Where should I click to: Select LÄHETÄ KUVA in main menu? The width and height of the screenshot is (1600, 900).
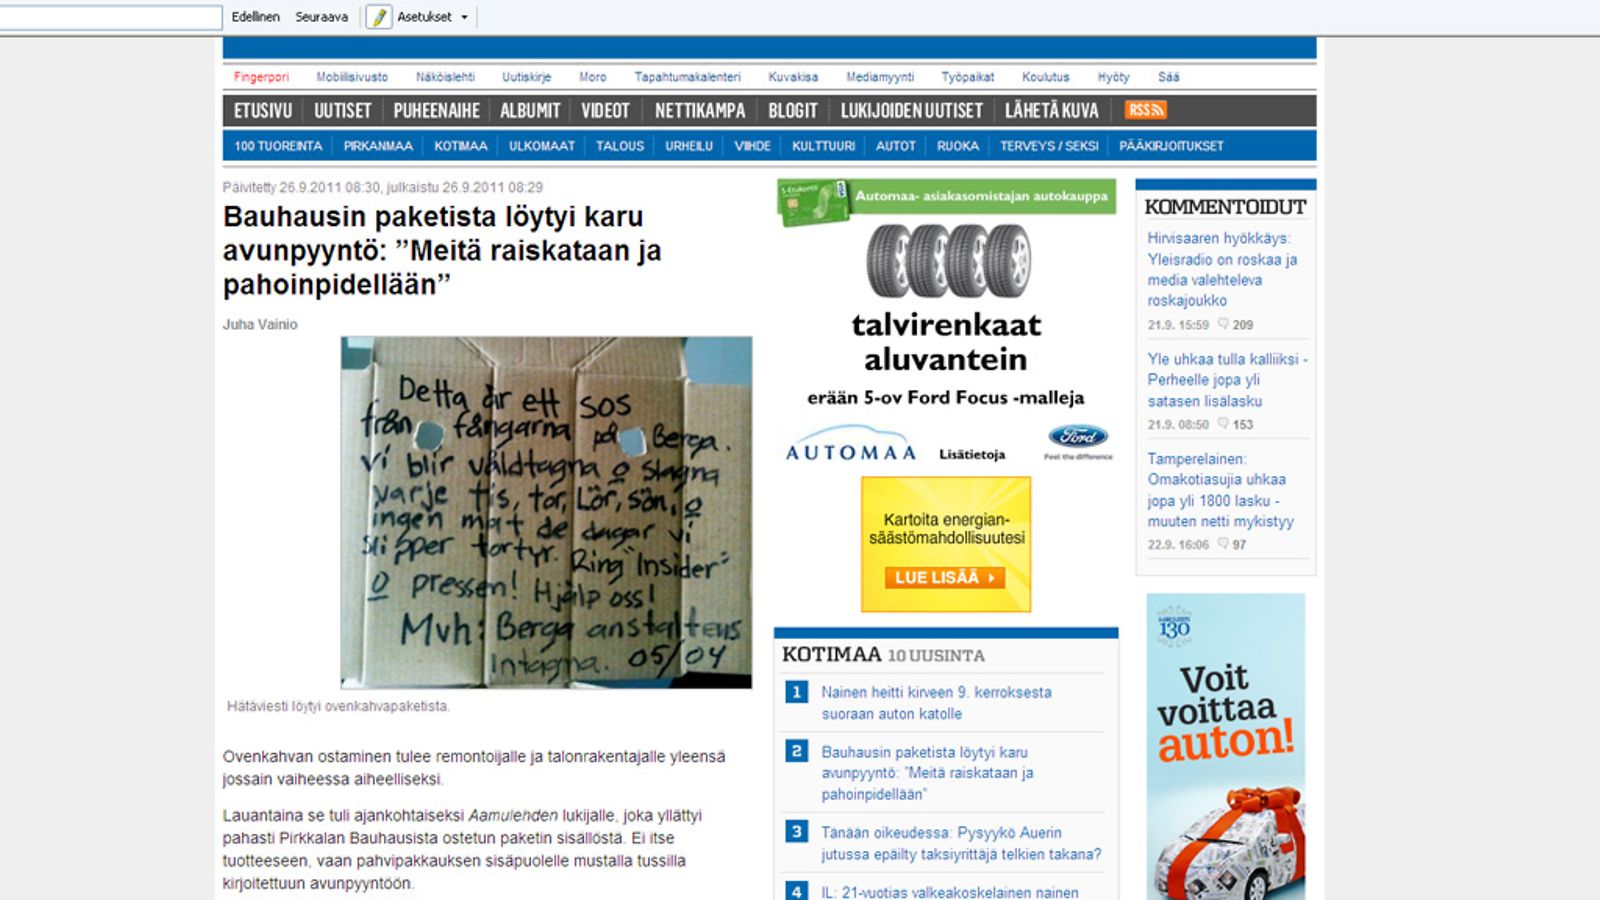1051,111
